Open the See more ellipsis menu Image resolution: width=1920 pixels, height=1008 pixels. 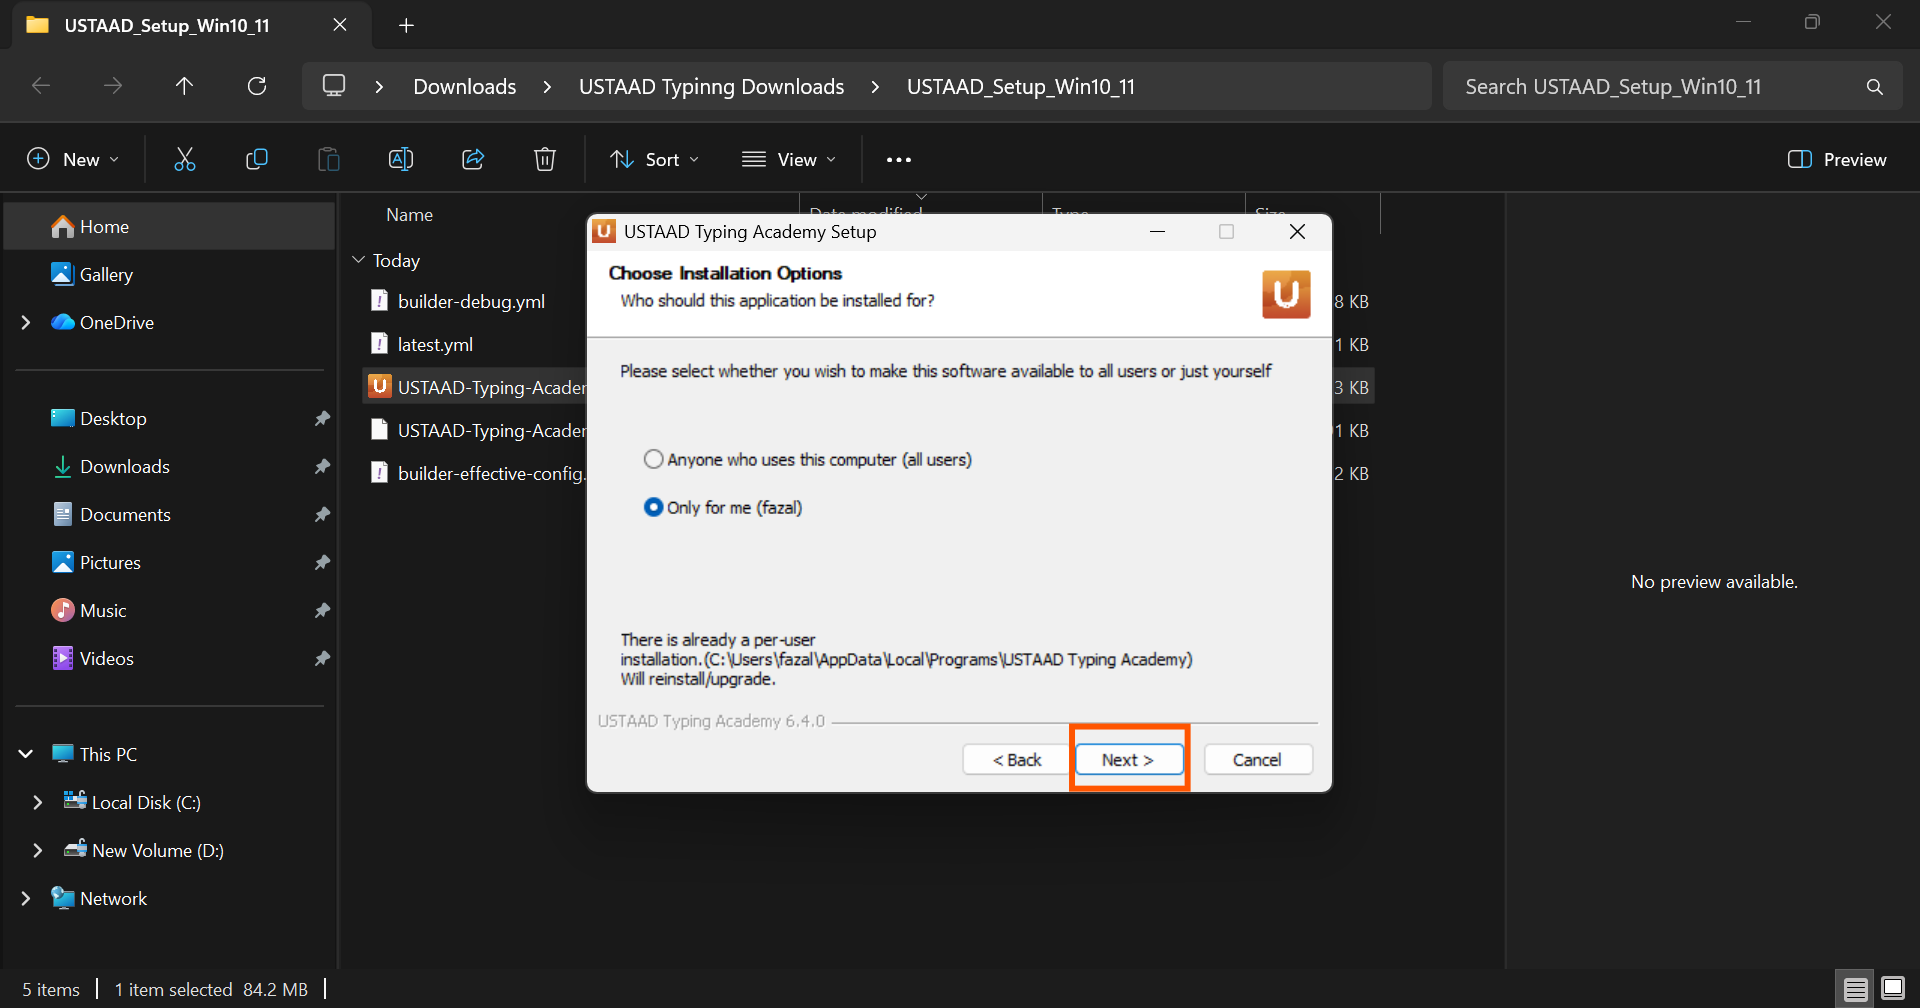pos(898,160)
